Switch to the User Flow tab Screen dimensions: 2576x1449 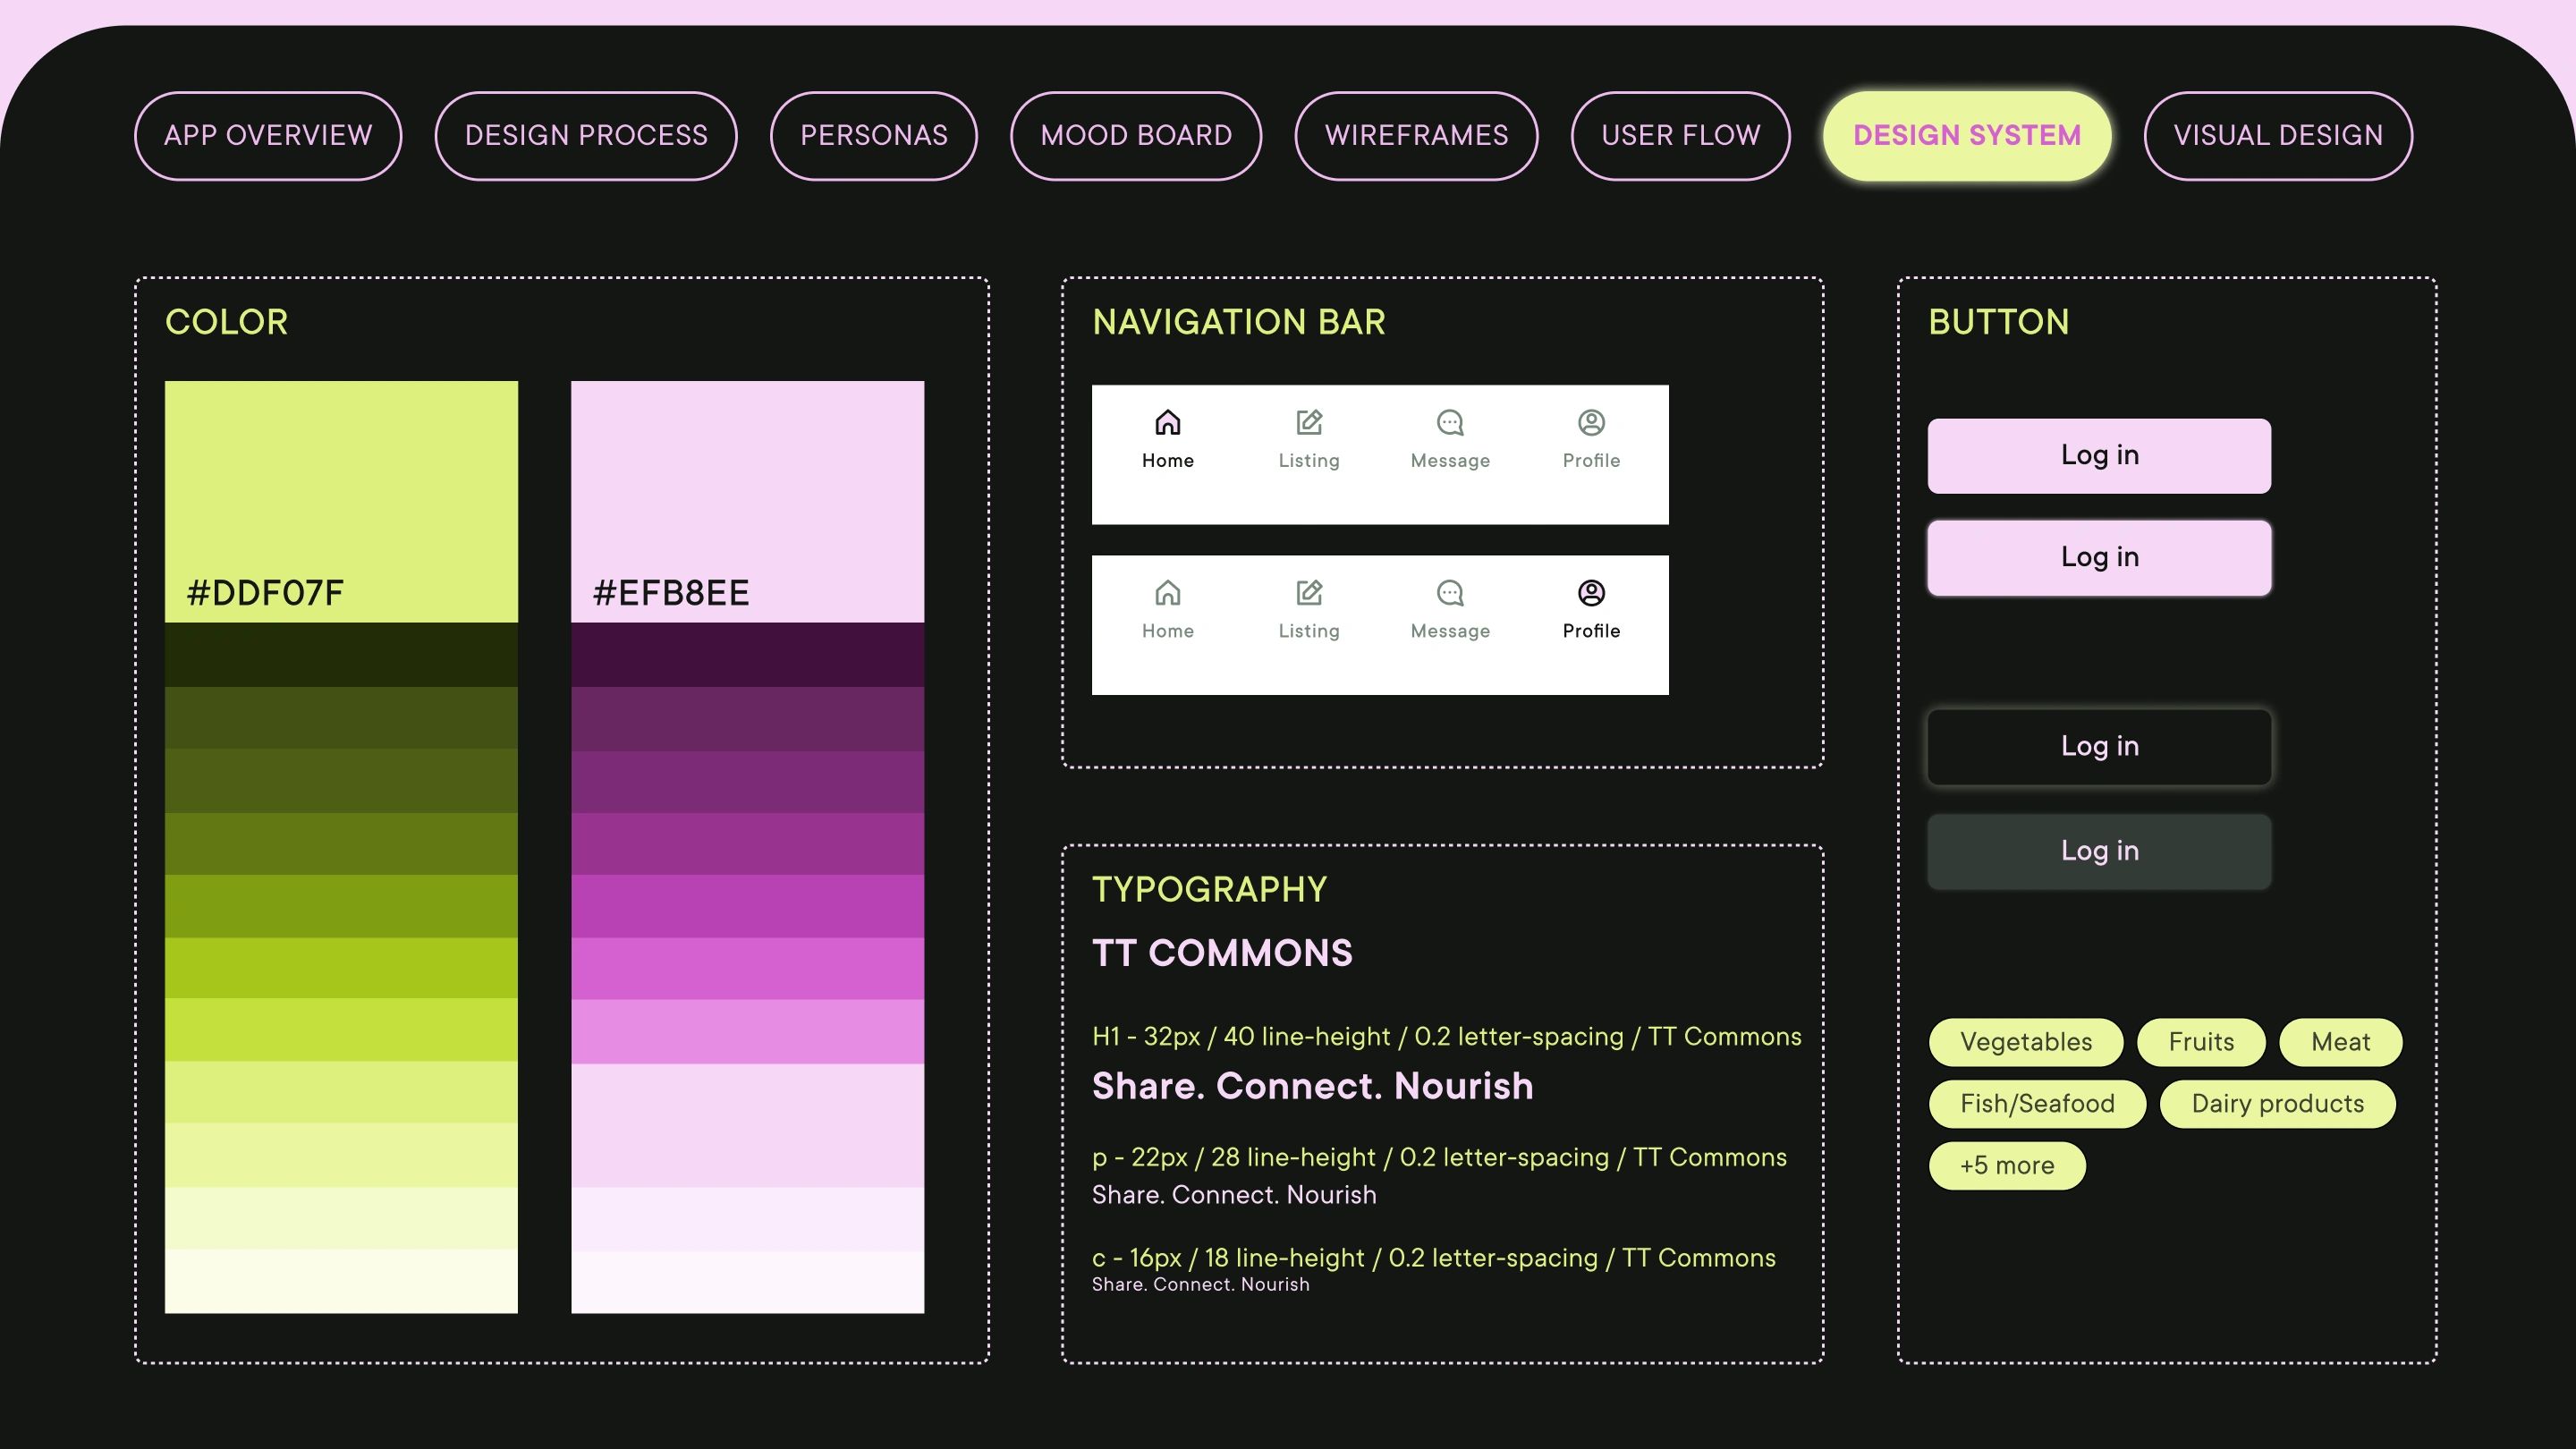[1680, 136]
